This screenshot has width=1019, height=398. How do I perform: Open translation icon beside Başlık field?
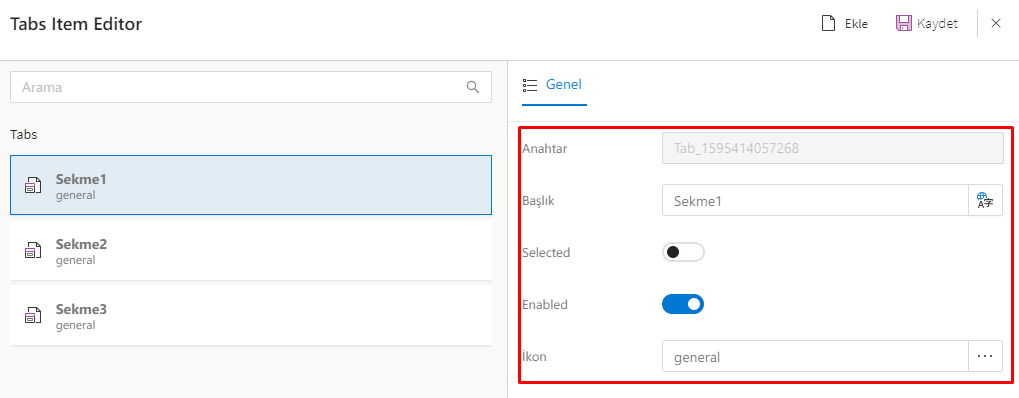(x=985, y=200)
